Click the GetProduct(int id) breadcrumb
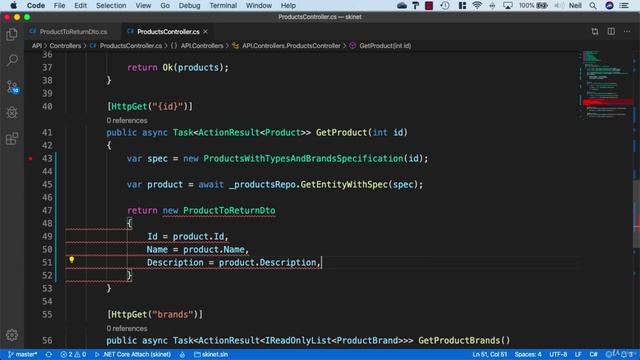This screenshot has width=640, height=360. tap(380, 46)
